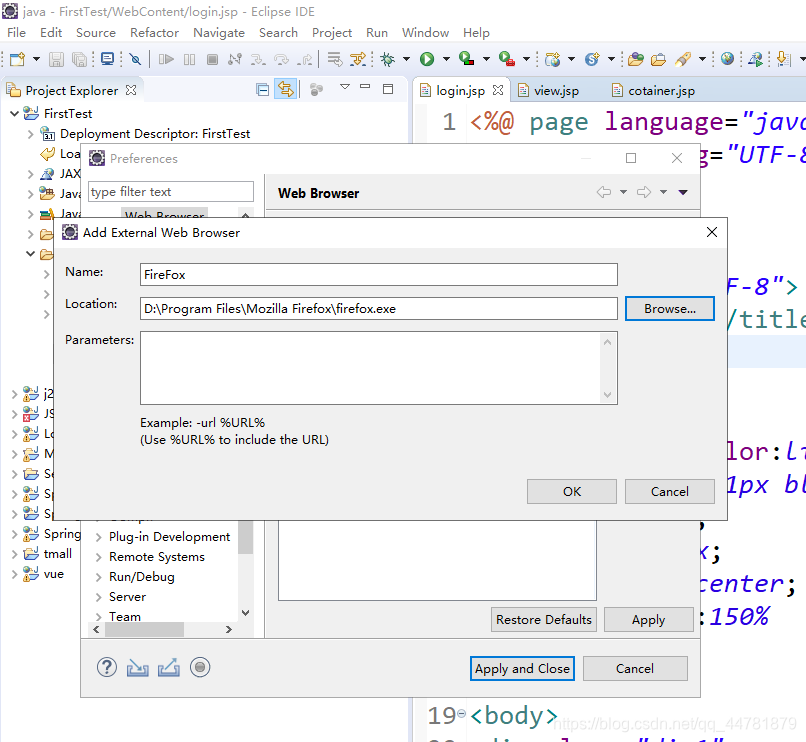This screenshot has width=806, height=742.
Task: Click the Disconnect debug icon
Action: click(x=235, y=59)
